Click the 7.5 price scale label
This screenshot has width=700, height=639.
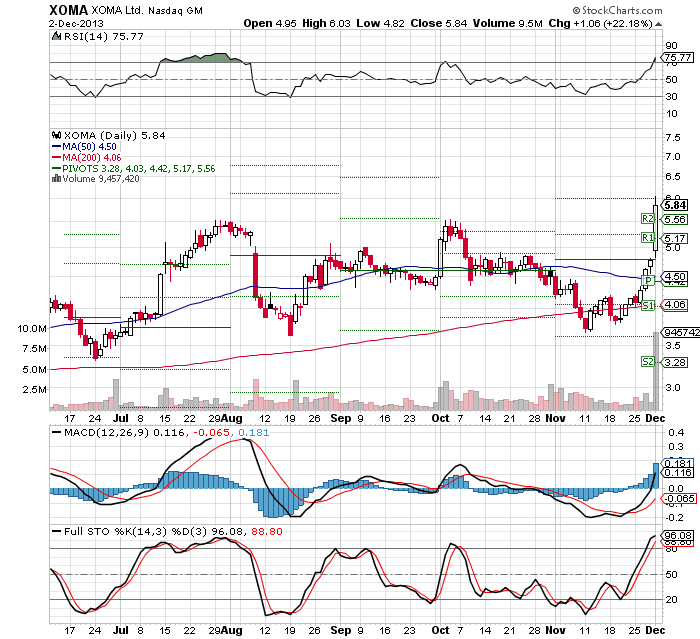673,138
